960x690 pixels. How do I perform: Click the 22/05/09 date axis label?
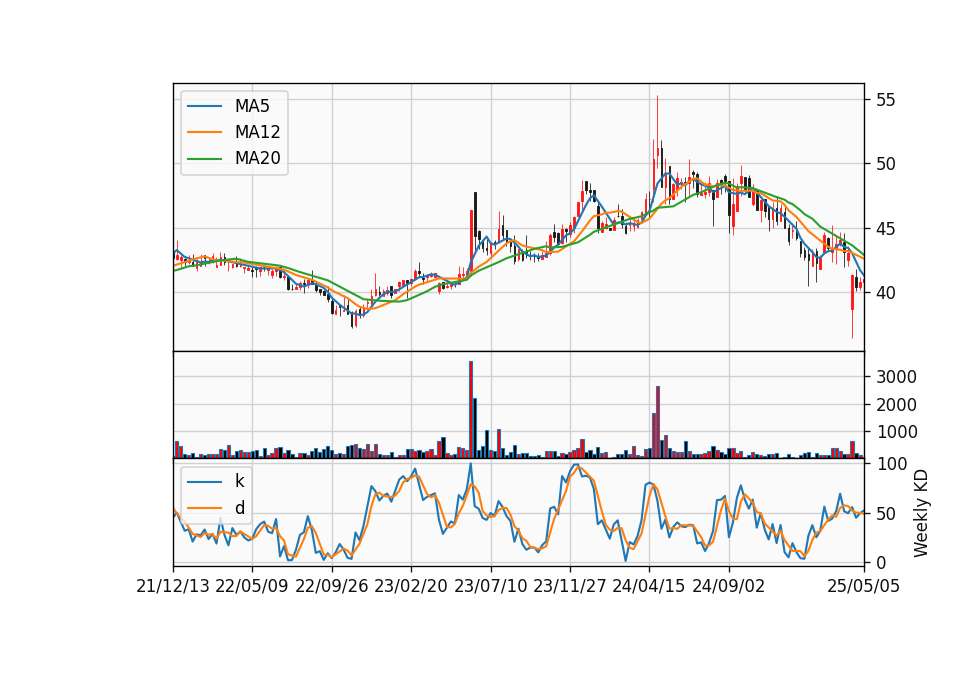point(252,586)
